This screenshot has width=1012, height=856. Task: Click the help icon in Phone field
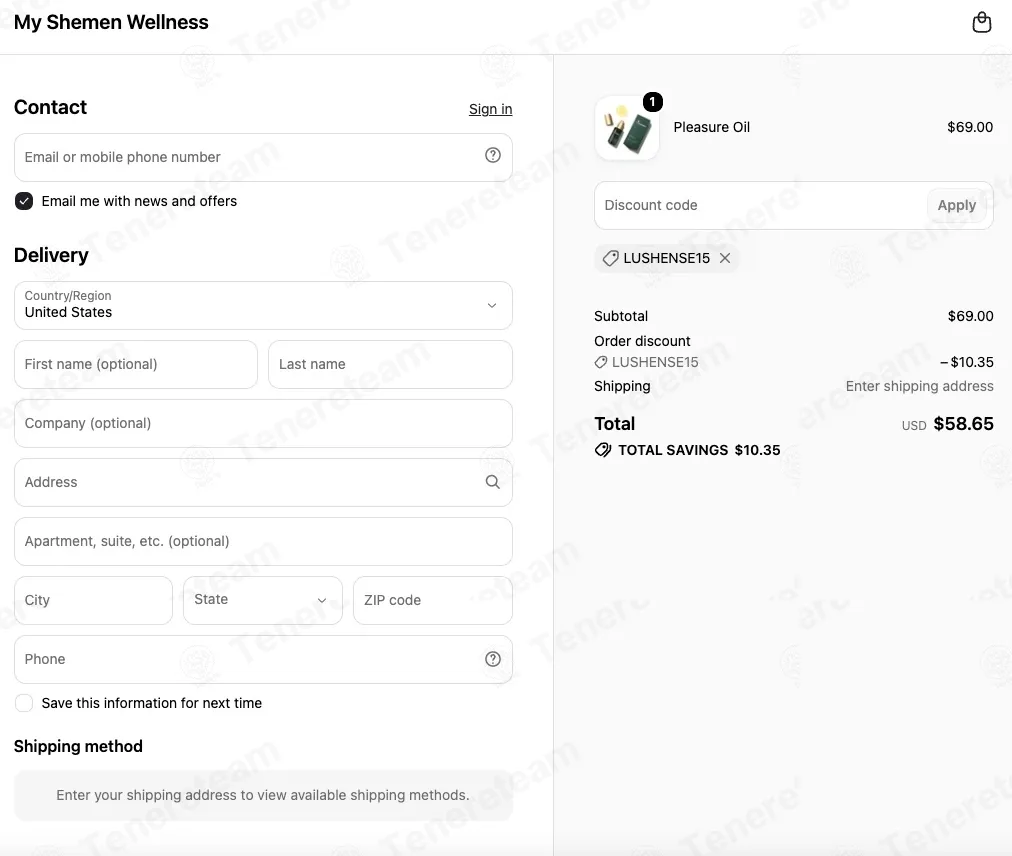tap(492, 659)
